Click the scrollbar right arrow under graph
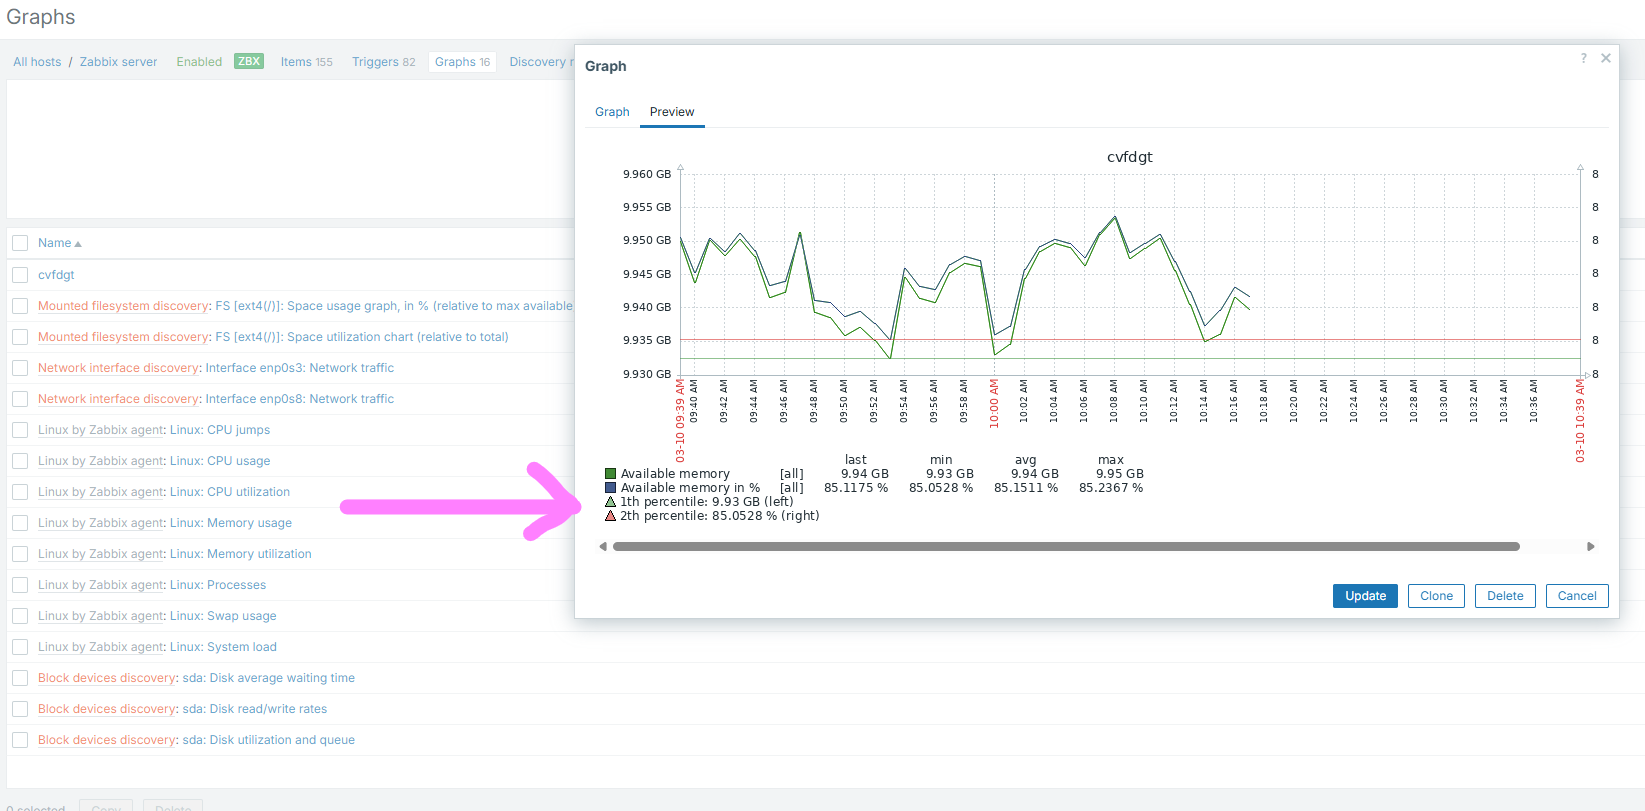The width and height of the screenshot is (1645, 811). pyautogui.click(x=1590, y=546)
